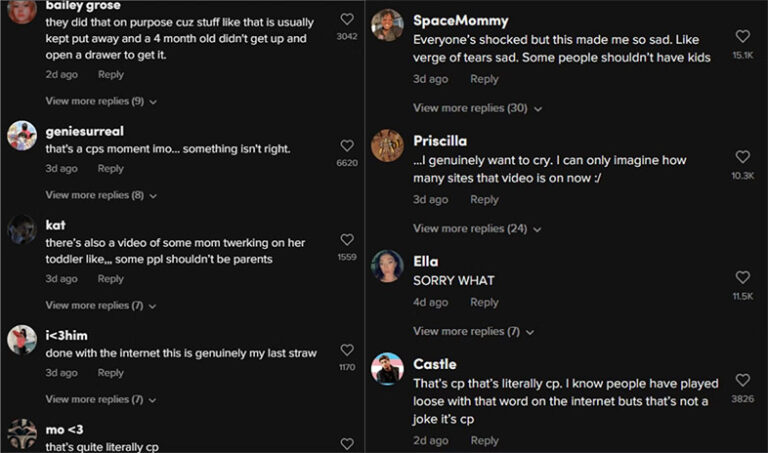
Task: Like Ella's 'SORRY WHAT' comment
Action: pyautogui.click(x=742, y=278)
